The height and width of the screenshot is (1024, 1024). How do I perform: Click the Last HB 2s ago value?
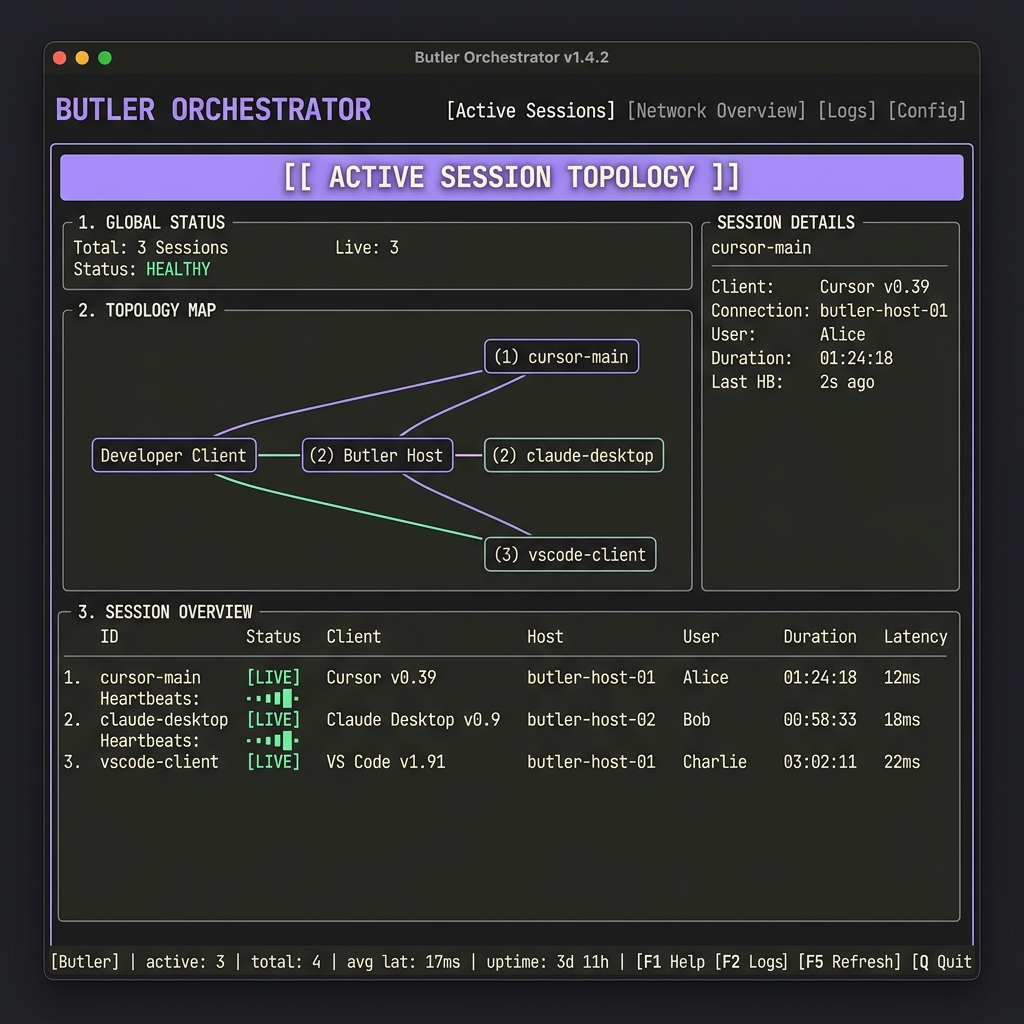[846, 382]
